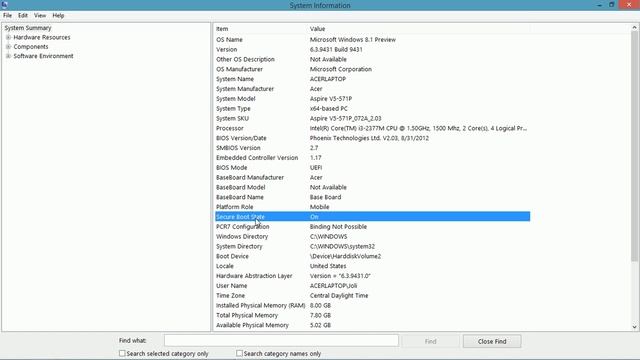The width and height of the screenshot is (640, 360).
Task: Select the BaseBoard Name row
Action: pyautogui.click(x=372, y=197)
